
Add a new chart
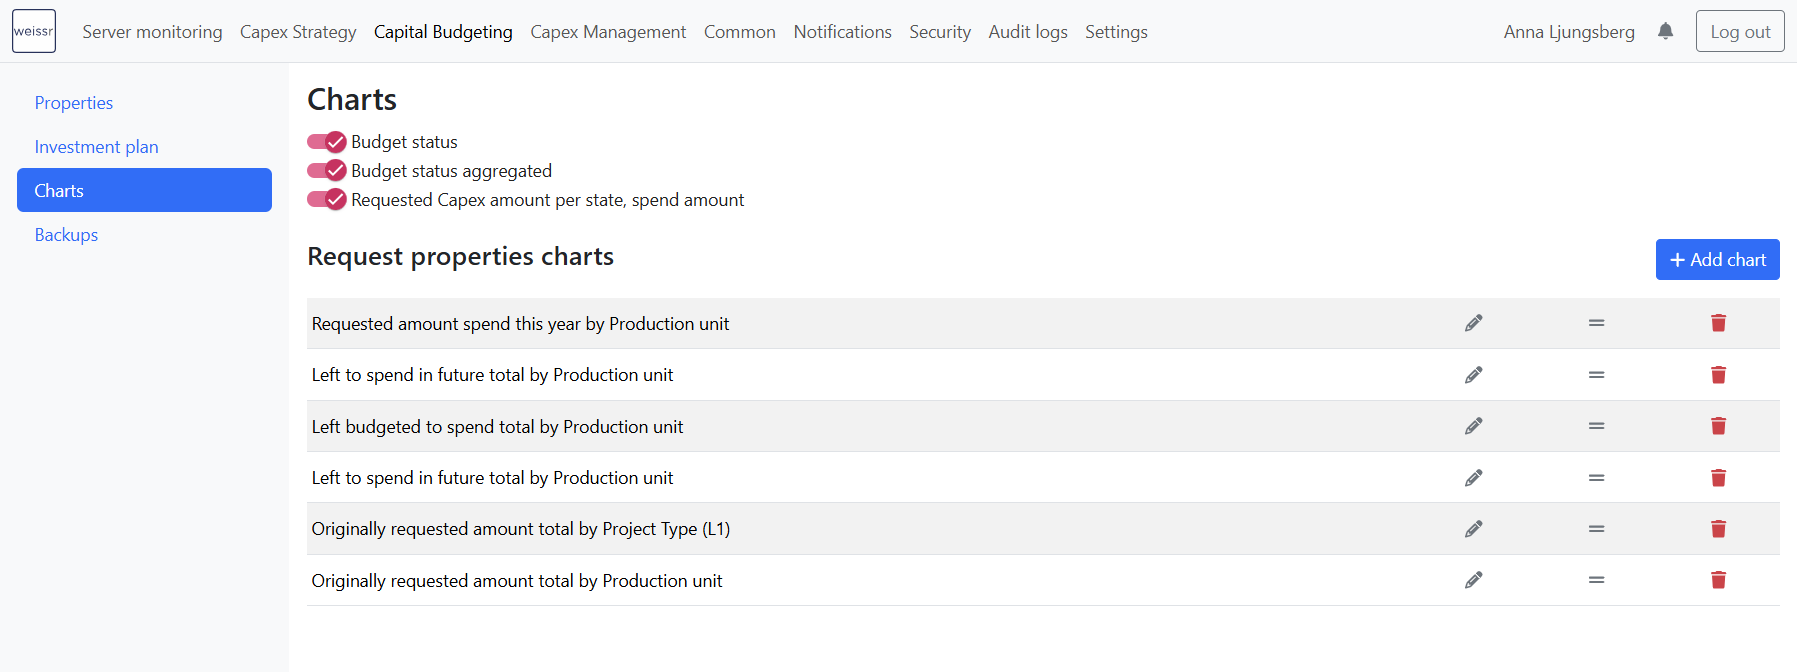(x=1717, y=260)
